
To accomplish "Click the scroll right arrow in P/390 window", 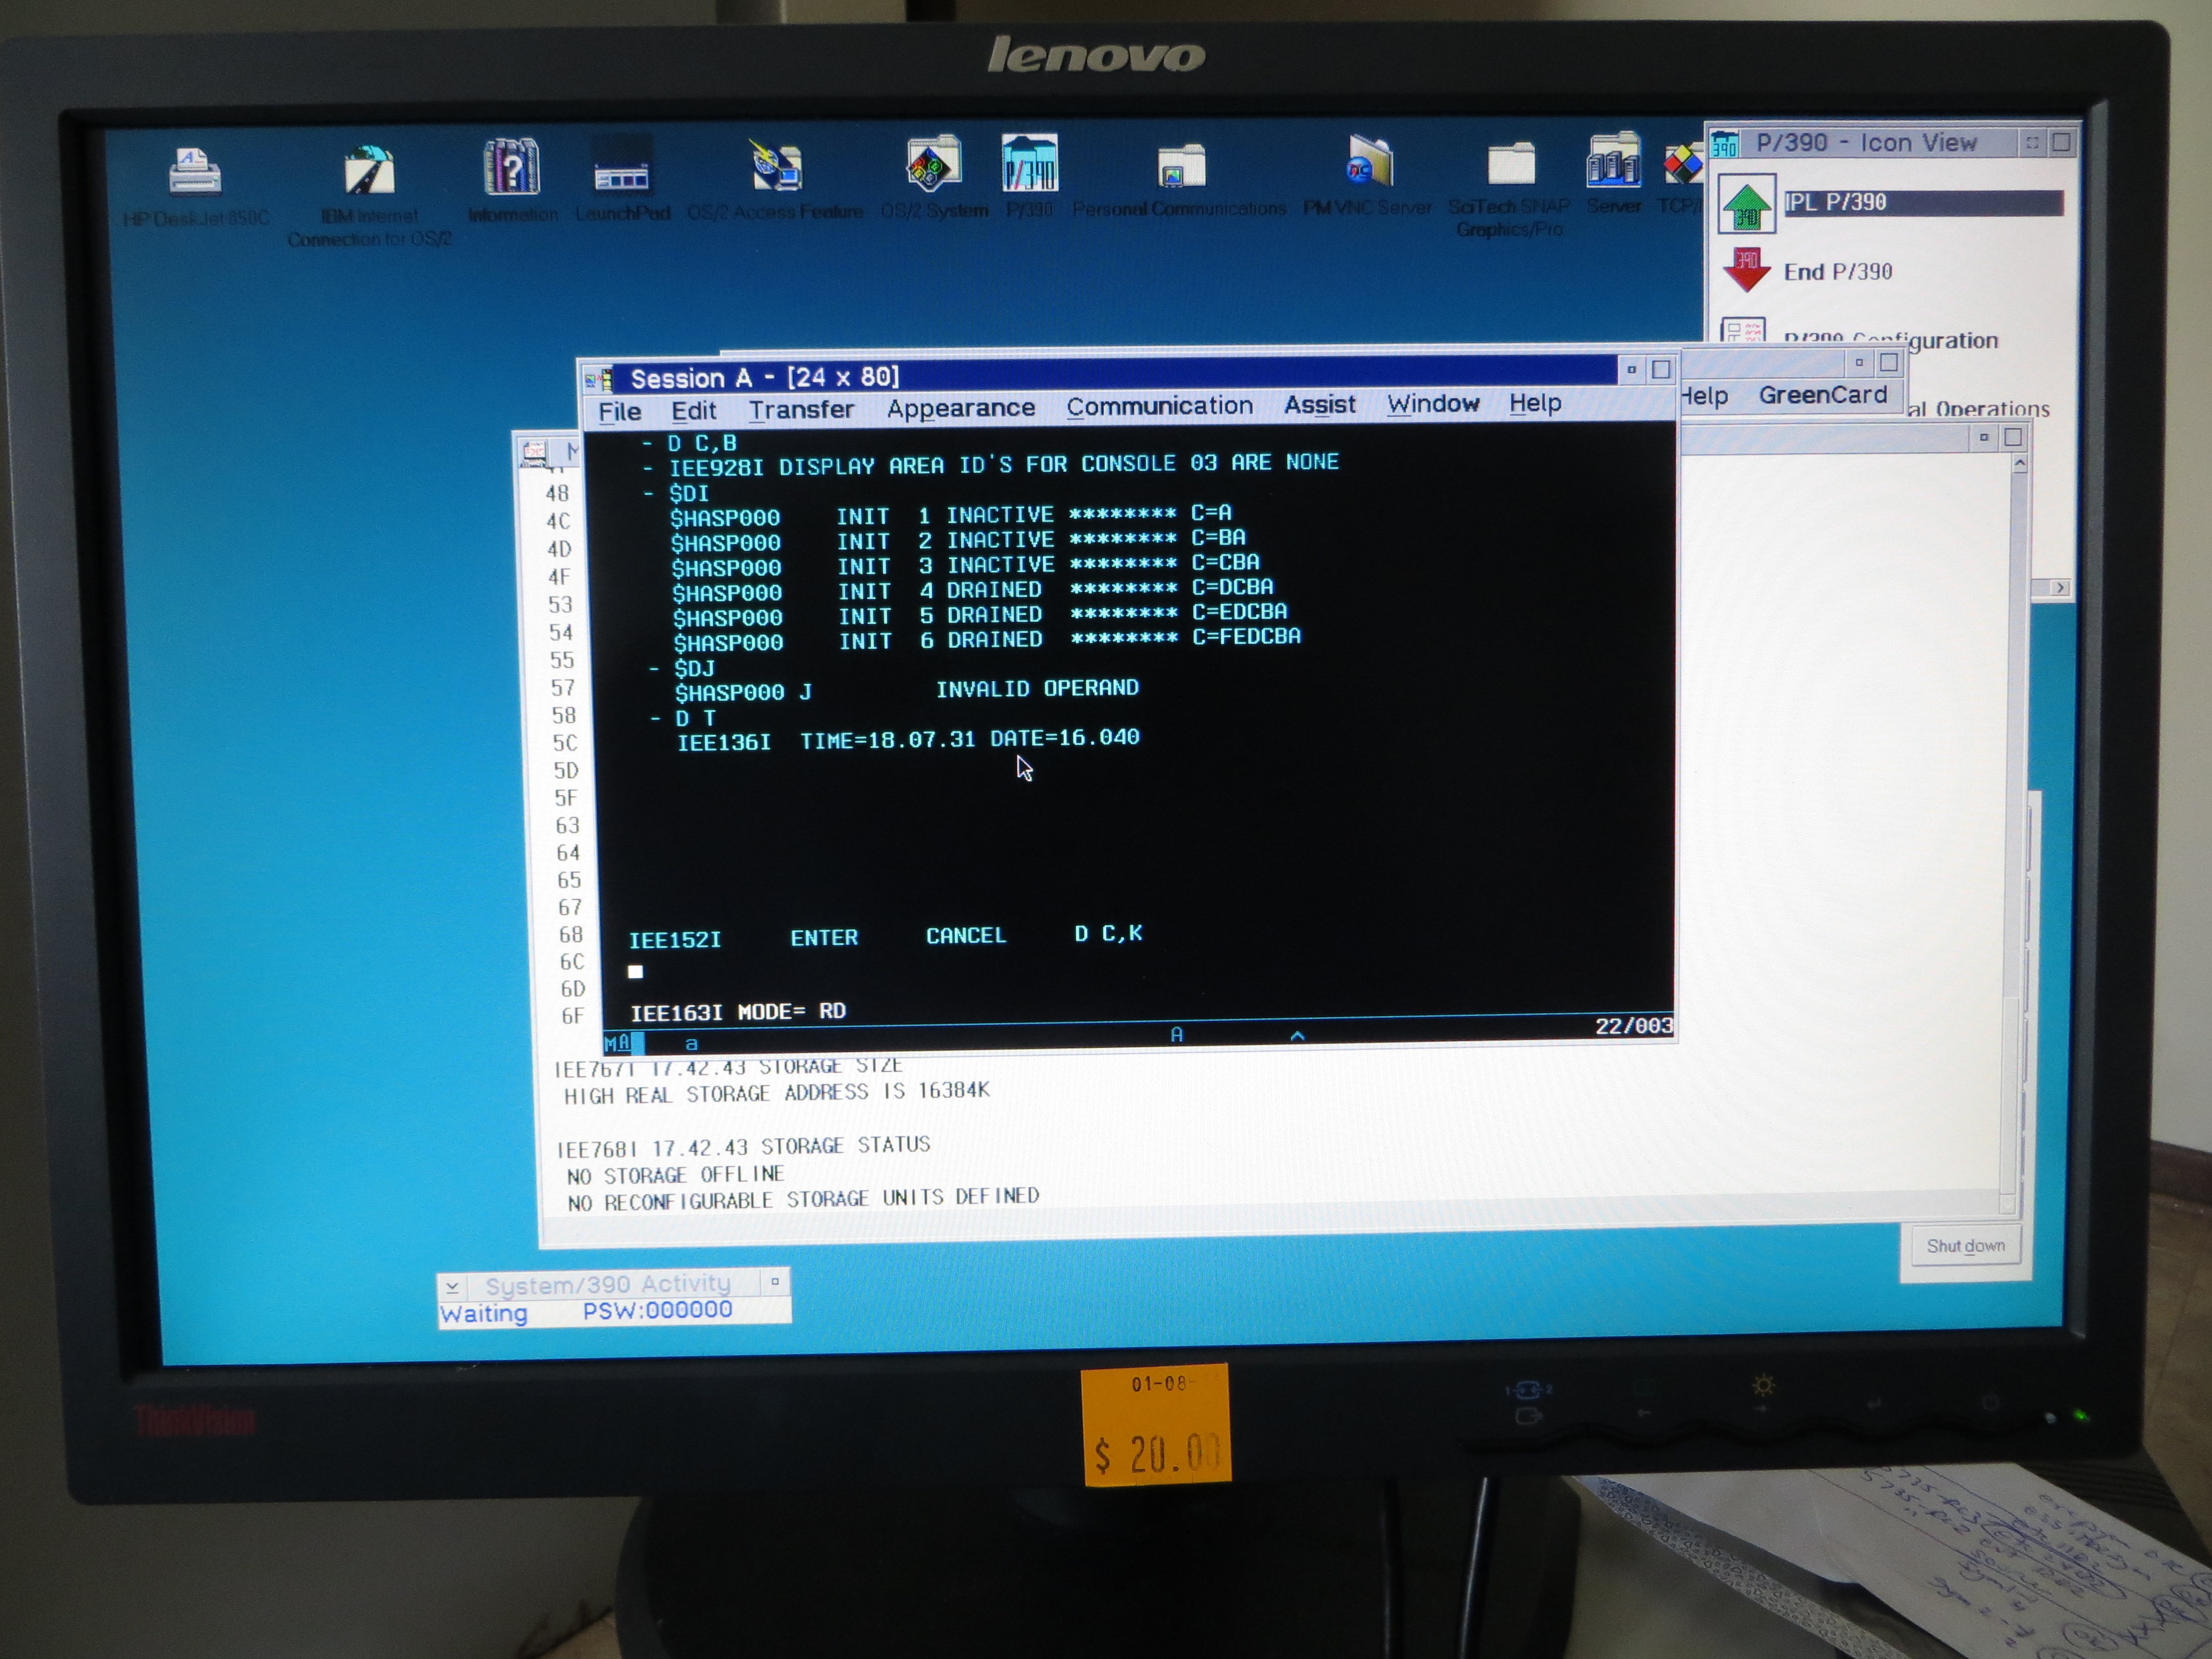I will [x=2060, y=588].
